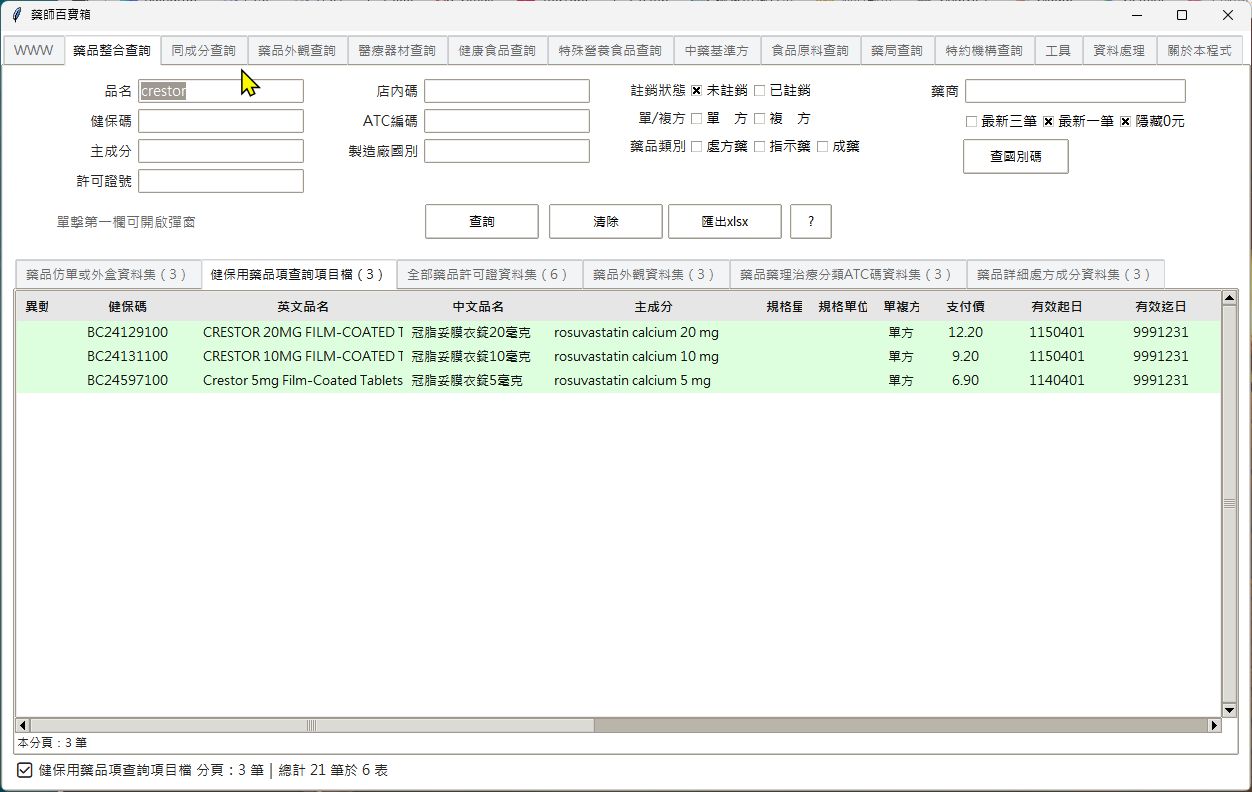Sort by the 健保碼 column header
Screen dimensions: 1252x792
[x=128, y=306]
